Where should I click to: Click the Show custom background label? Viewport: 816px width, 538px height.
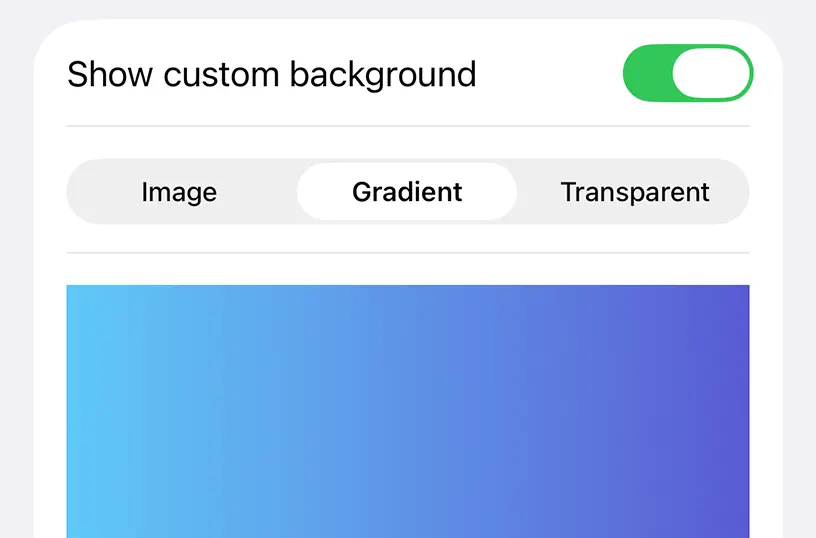pyautogui.click(x=272, y=74)
